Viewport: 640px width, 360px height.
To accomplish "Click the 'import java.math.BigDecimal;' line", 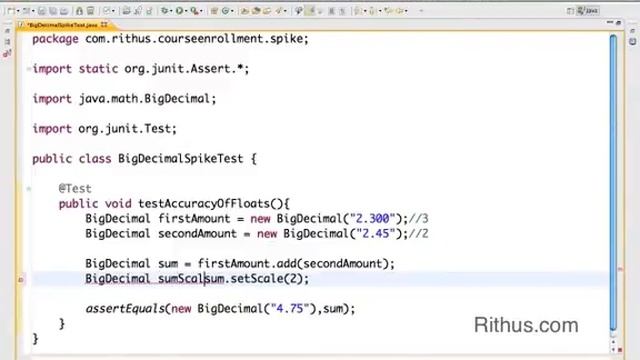I will pos(124,99).
